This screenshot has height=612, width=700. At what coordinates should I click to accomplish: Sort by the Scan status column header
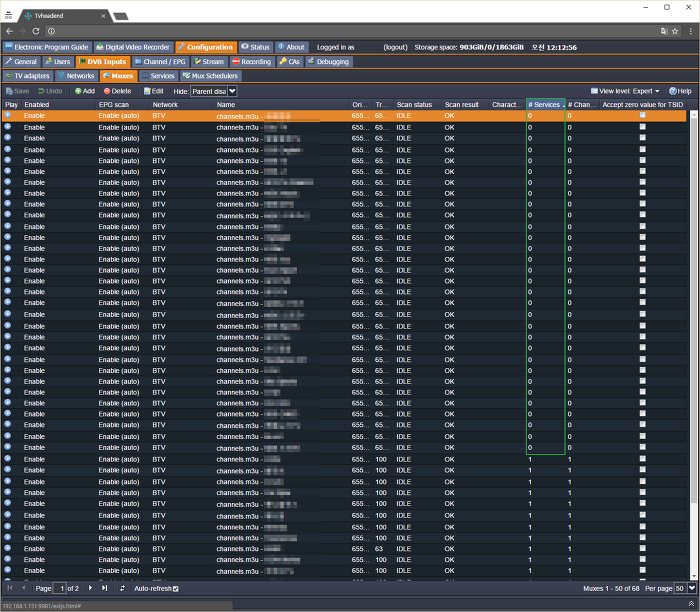click(417, 104)
